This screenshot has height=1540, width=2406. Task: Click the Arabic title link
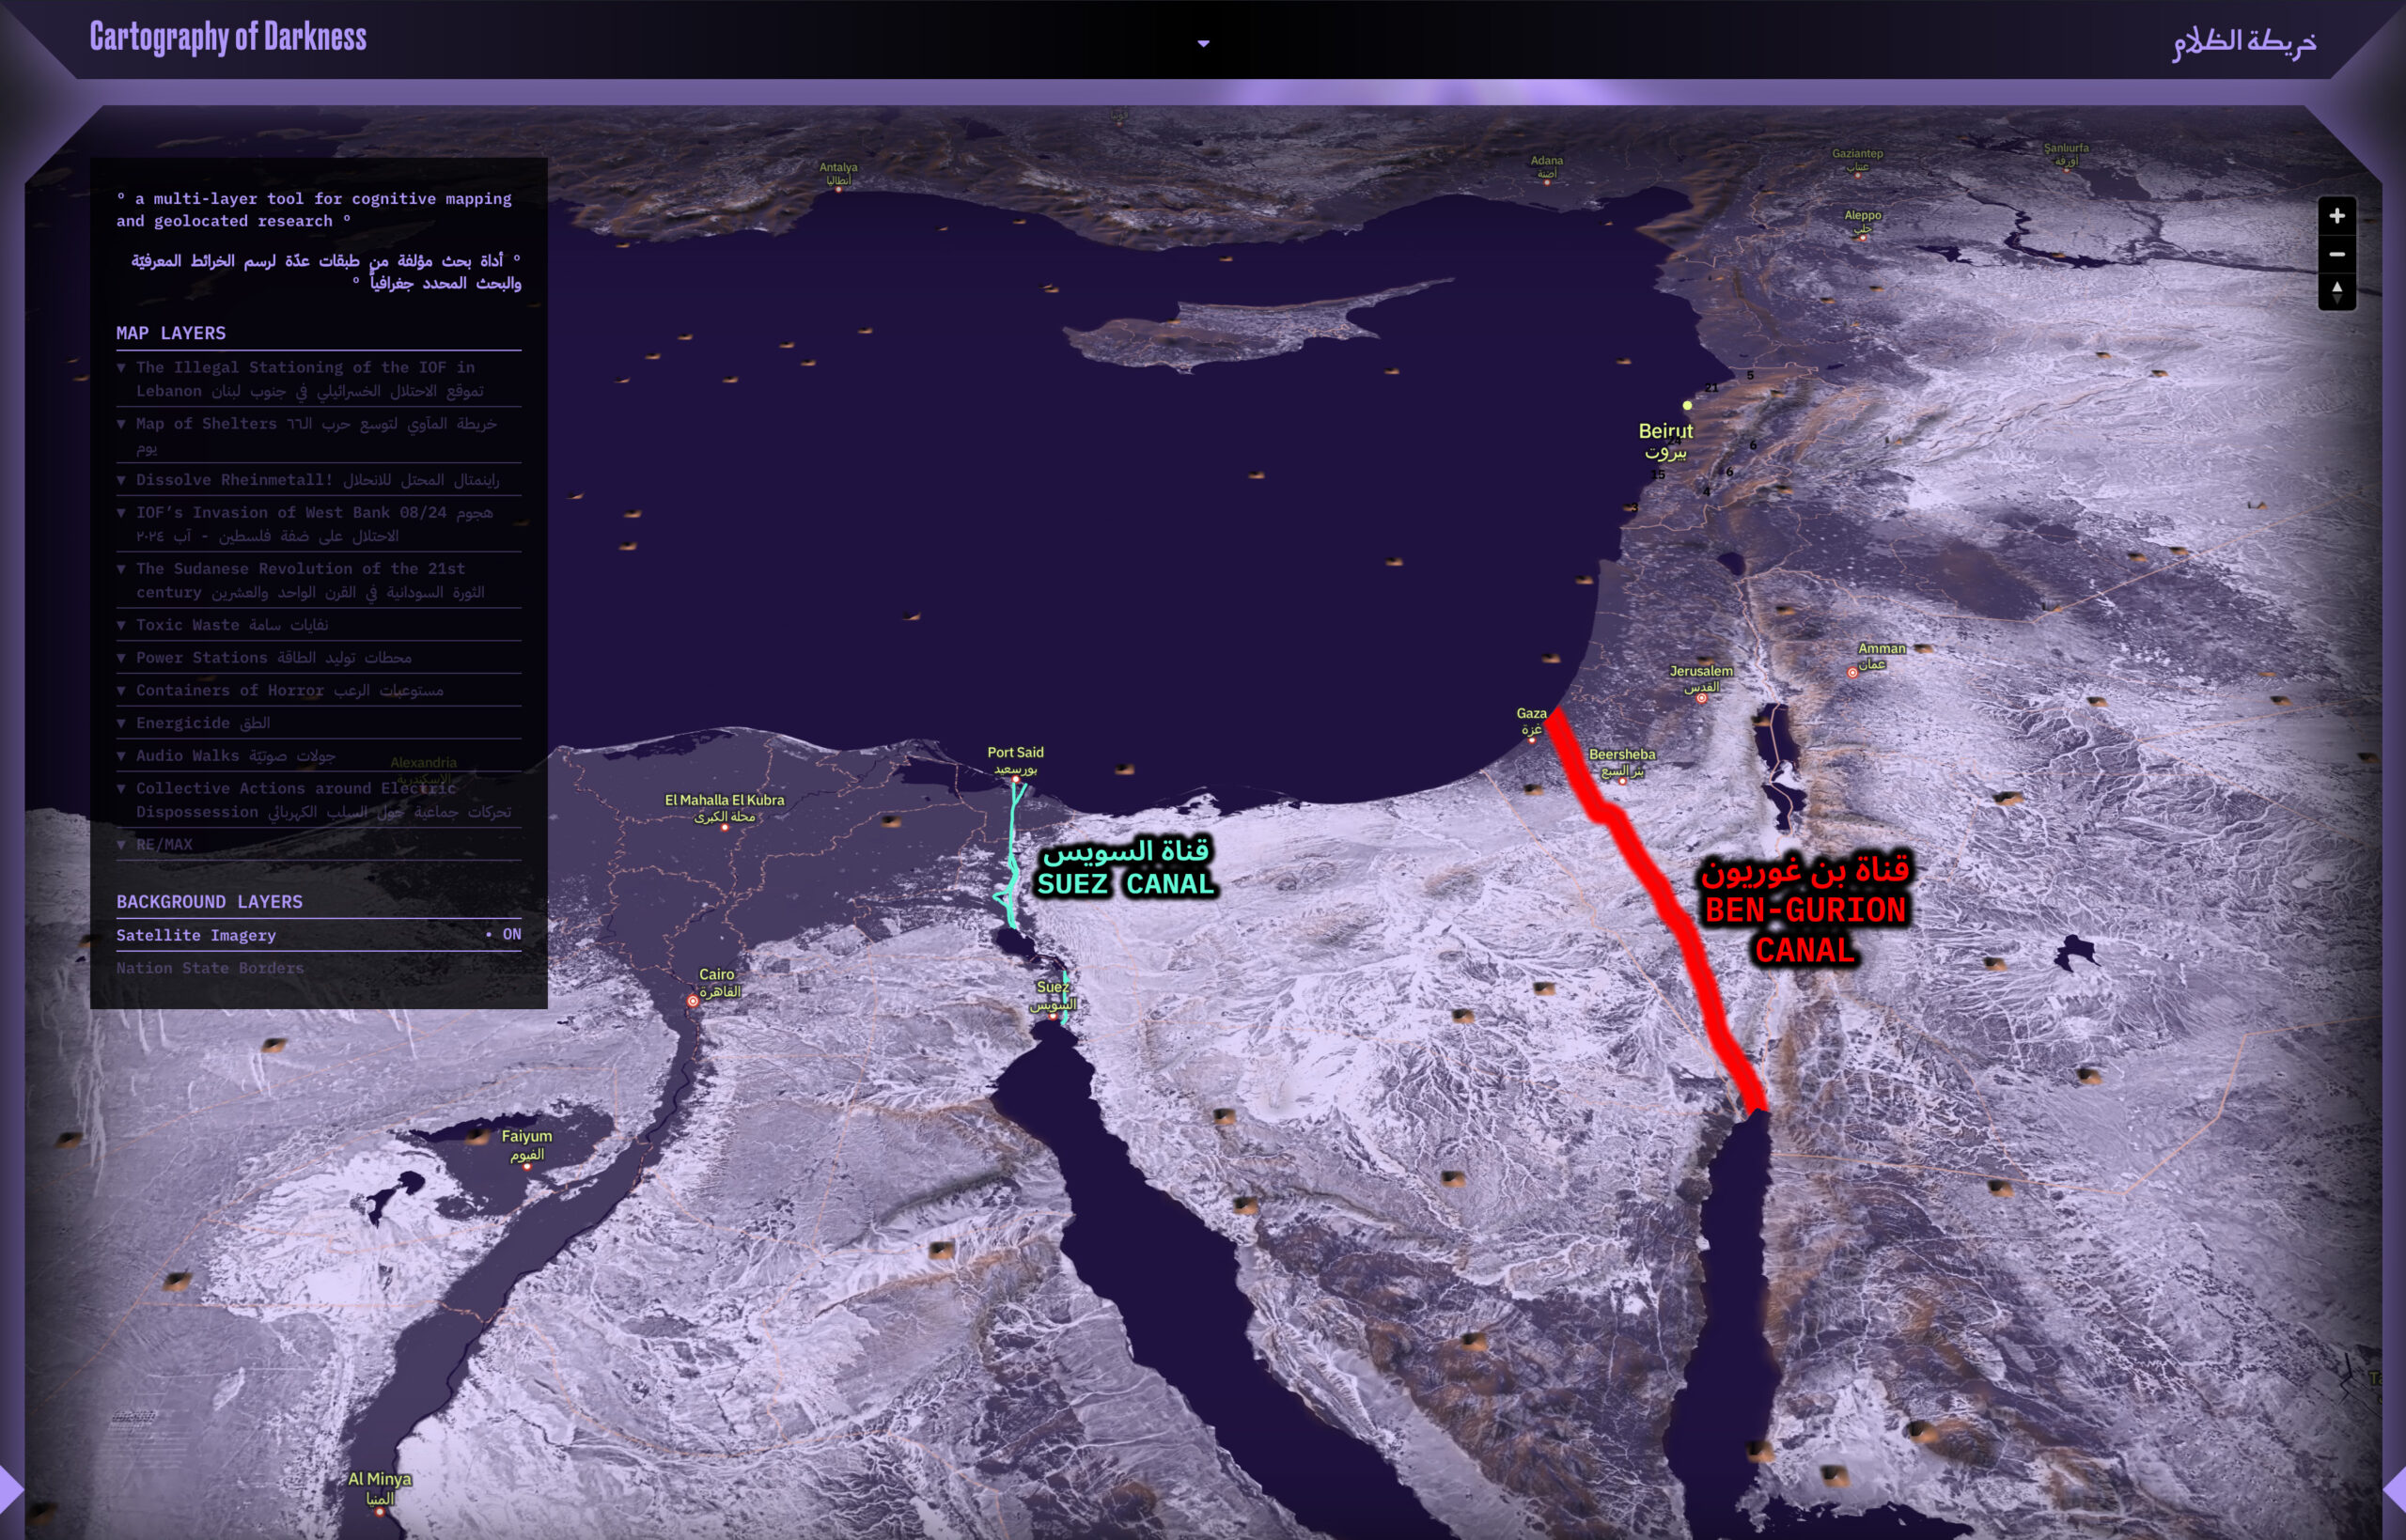[2243, 42]
